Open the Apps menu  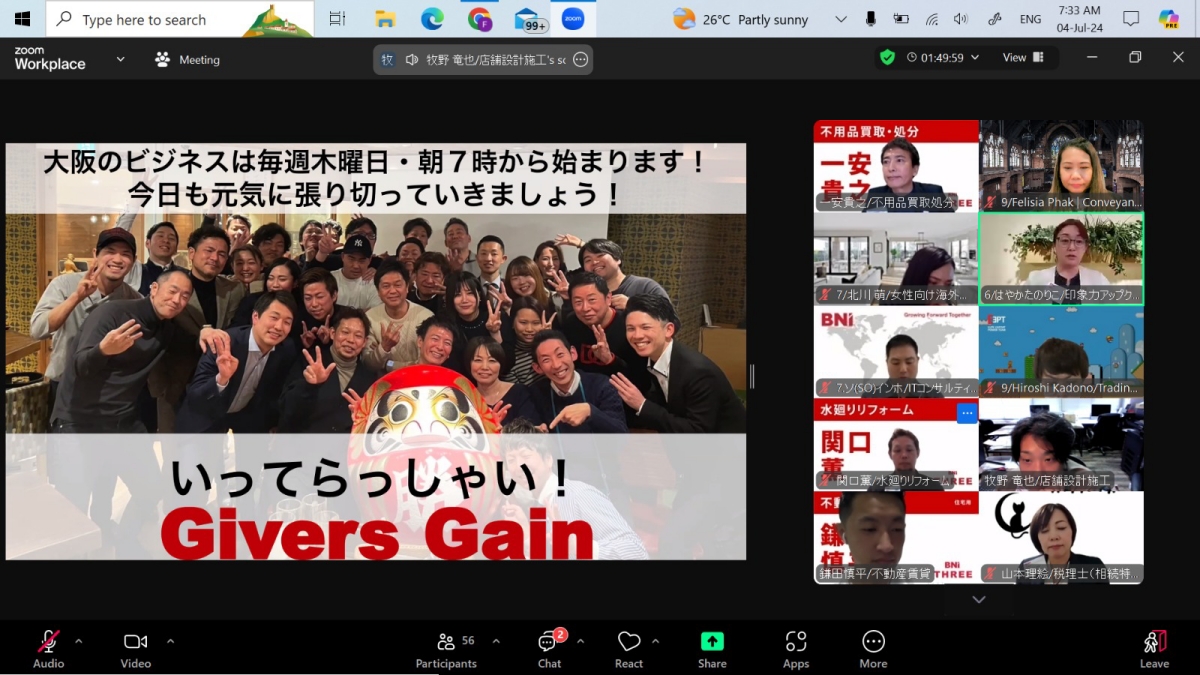[x=796, y=648]
